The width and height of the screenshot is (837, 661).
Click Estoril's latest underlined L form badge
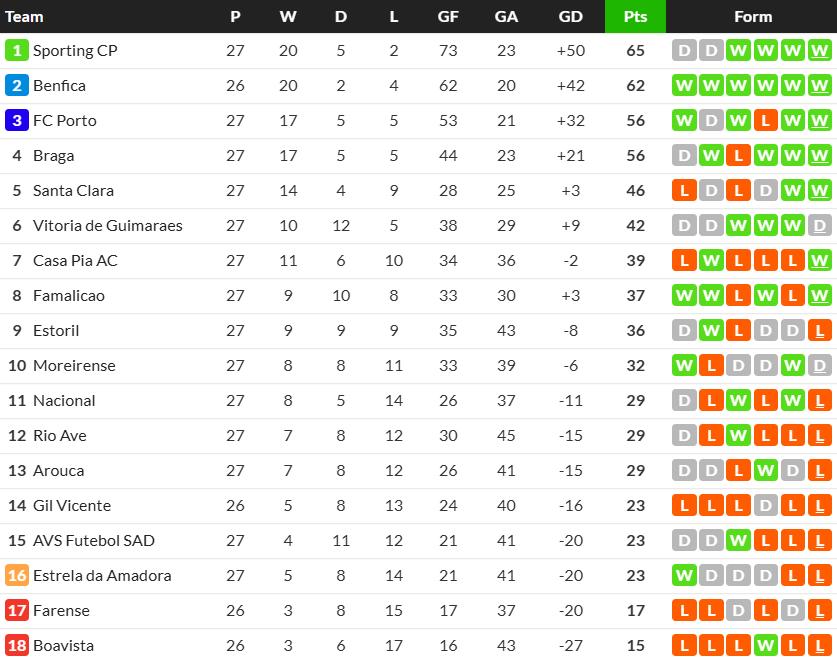pos(819,330)
